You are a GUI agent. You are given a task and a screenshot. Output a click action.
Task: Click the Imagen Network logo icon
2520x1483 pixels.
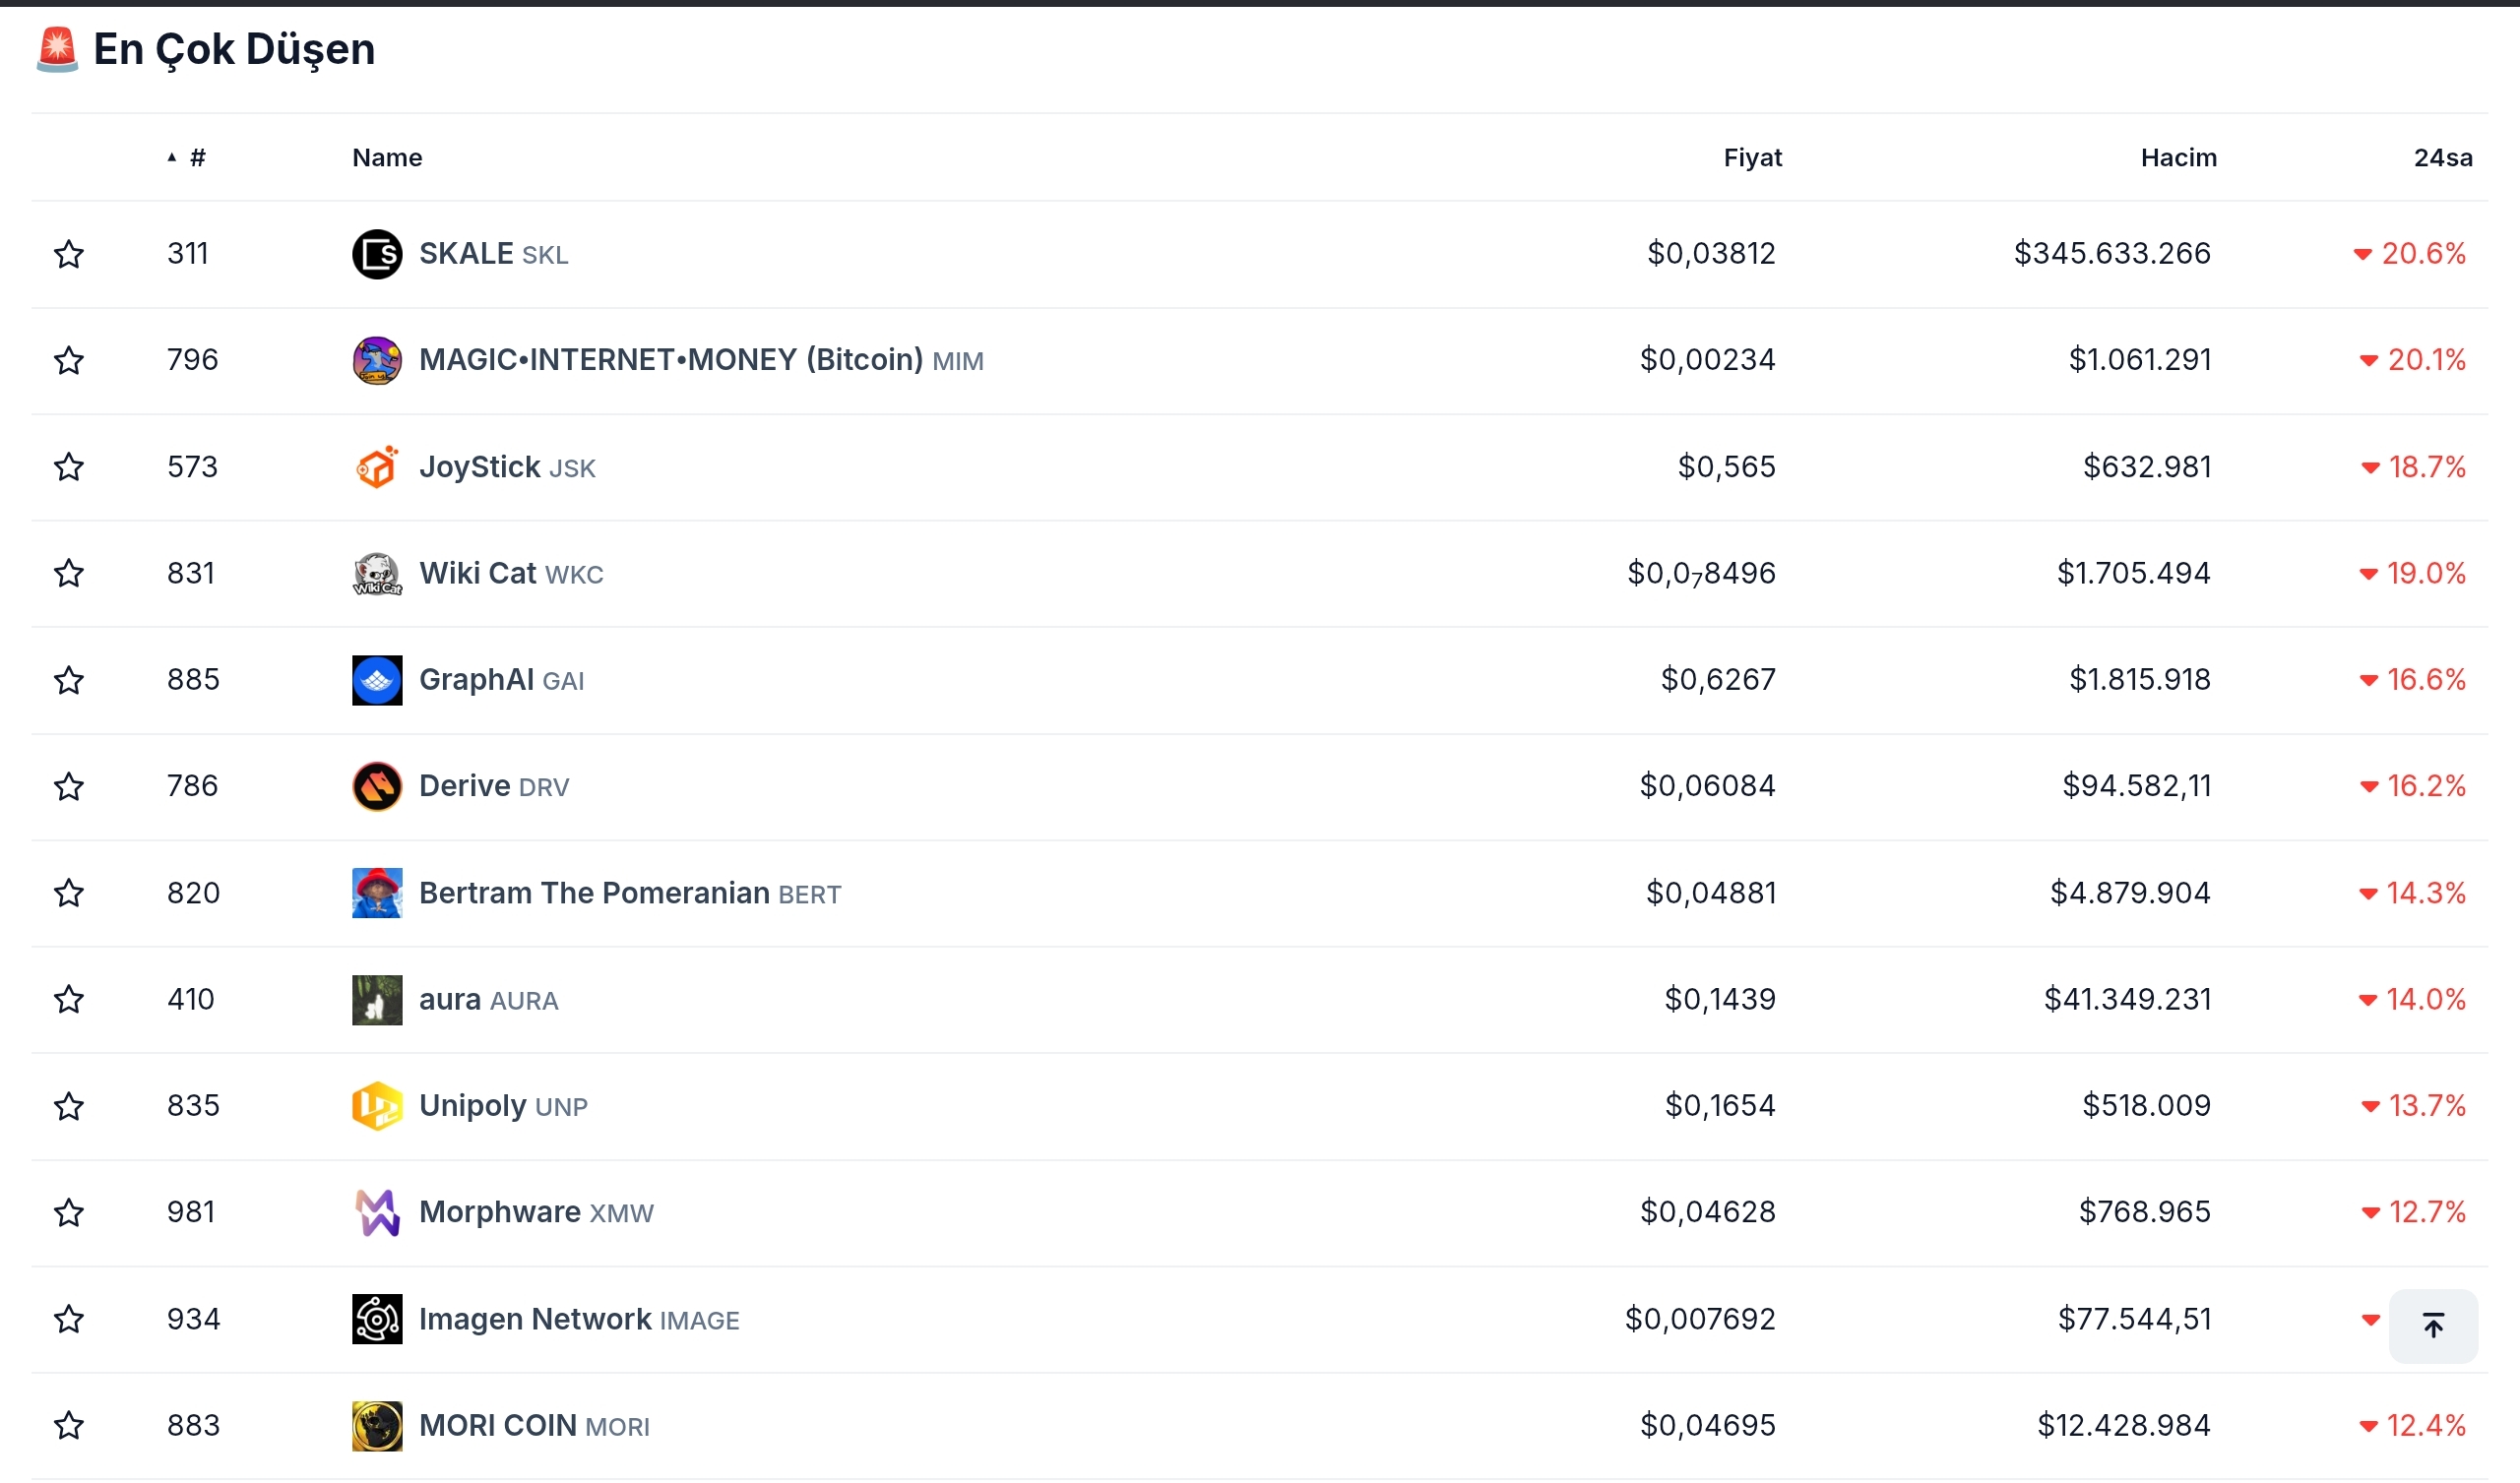[377, 1319]
